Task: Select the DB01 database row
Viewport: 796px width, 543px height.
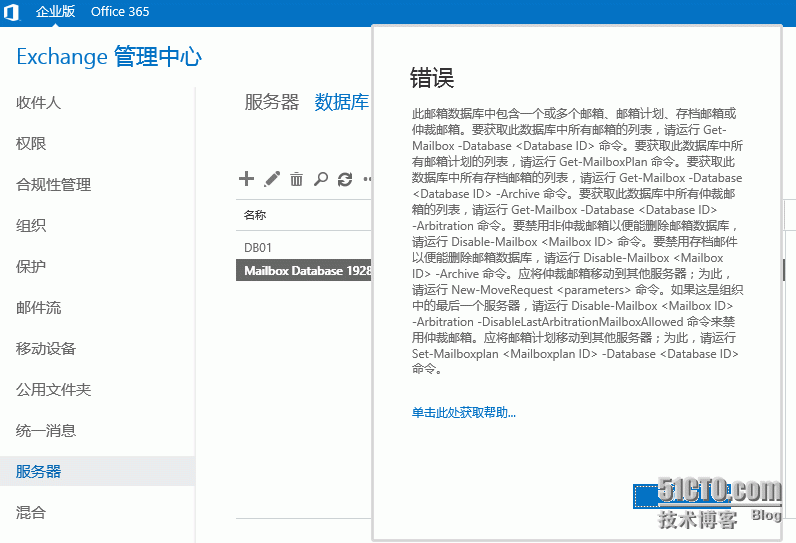Action: (304, 248)
